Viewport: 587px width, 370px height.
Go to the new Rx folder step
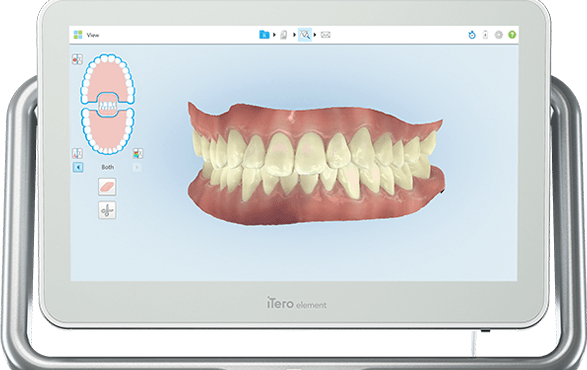coord(264,35)
